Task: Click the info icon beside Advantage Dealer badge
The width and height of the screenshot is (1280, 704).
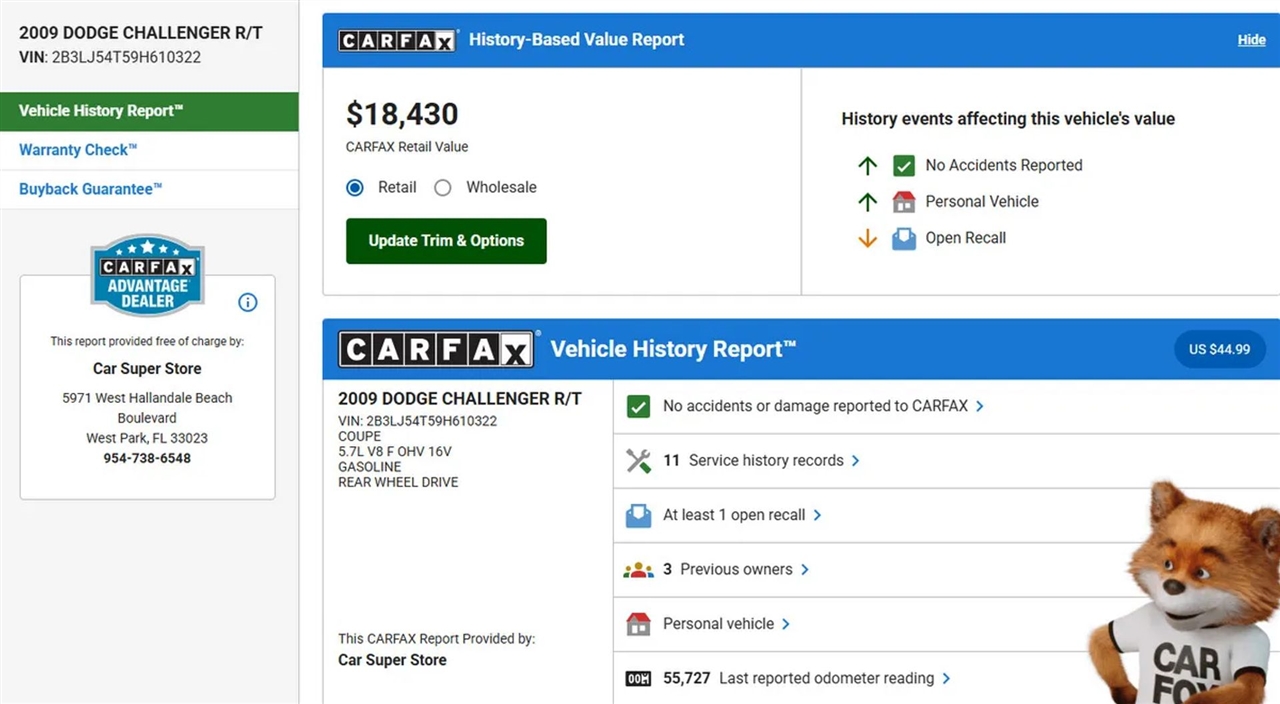Action: point(248,303)
